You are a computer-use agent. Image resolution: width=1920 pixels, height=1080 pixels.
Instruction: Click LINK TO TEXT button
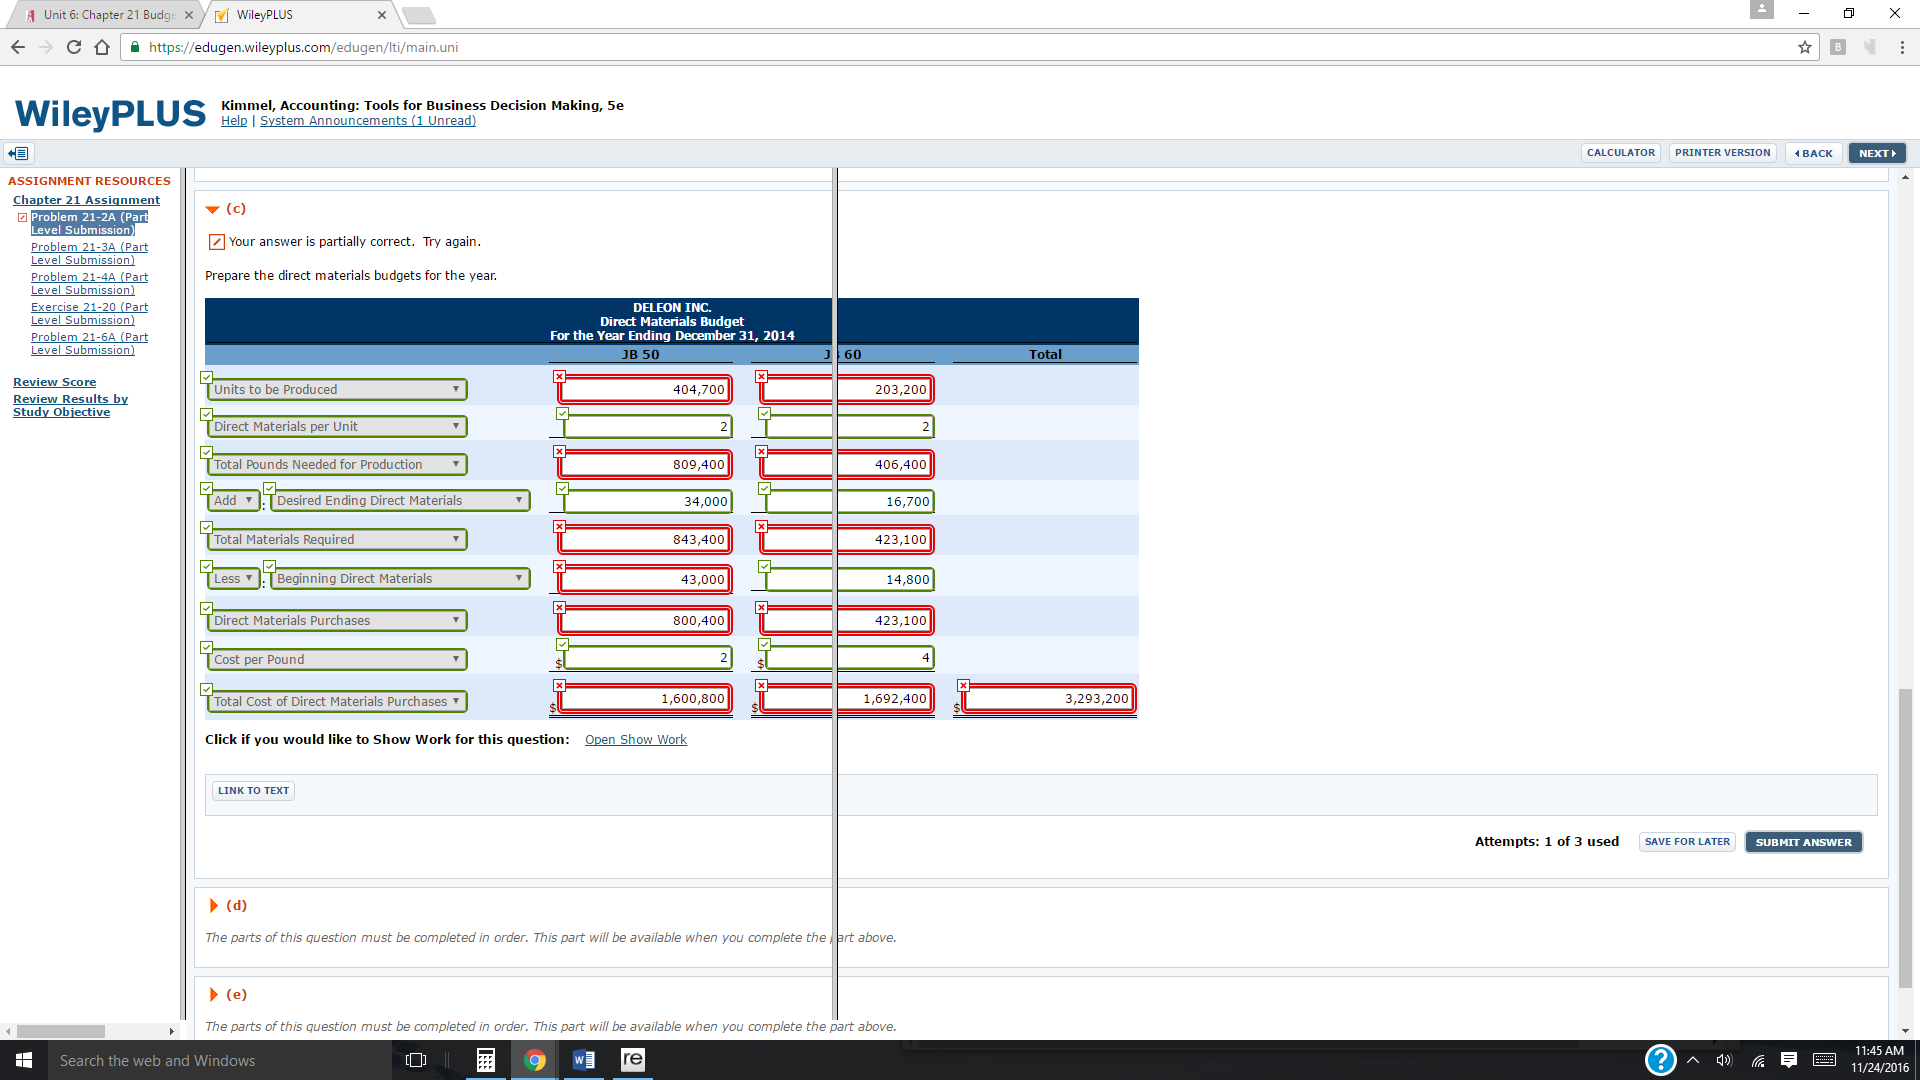[x=253, y=791]
